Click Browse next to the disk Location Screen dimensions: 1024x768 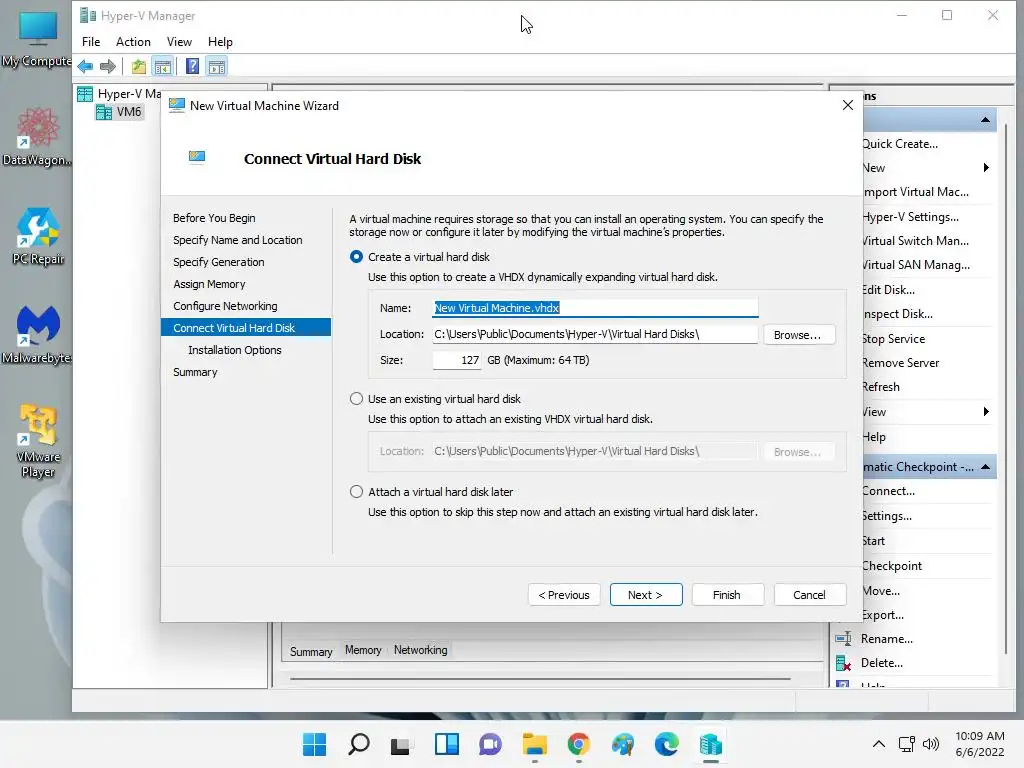(x=799, y=335)
